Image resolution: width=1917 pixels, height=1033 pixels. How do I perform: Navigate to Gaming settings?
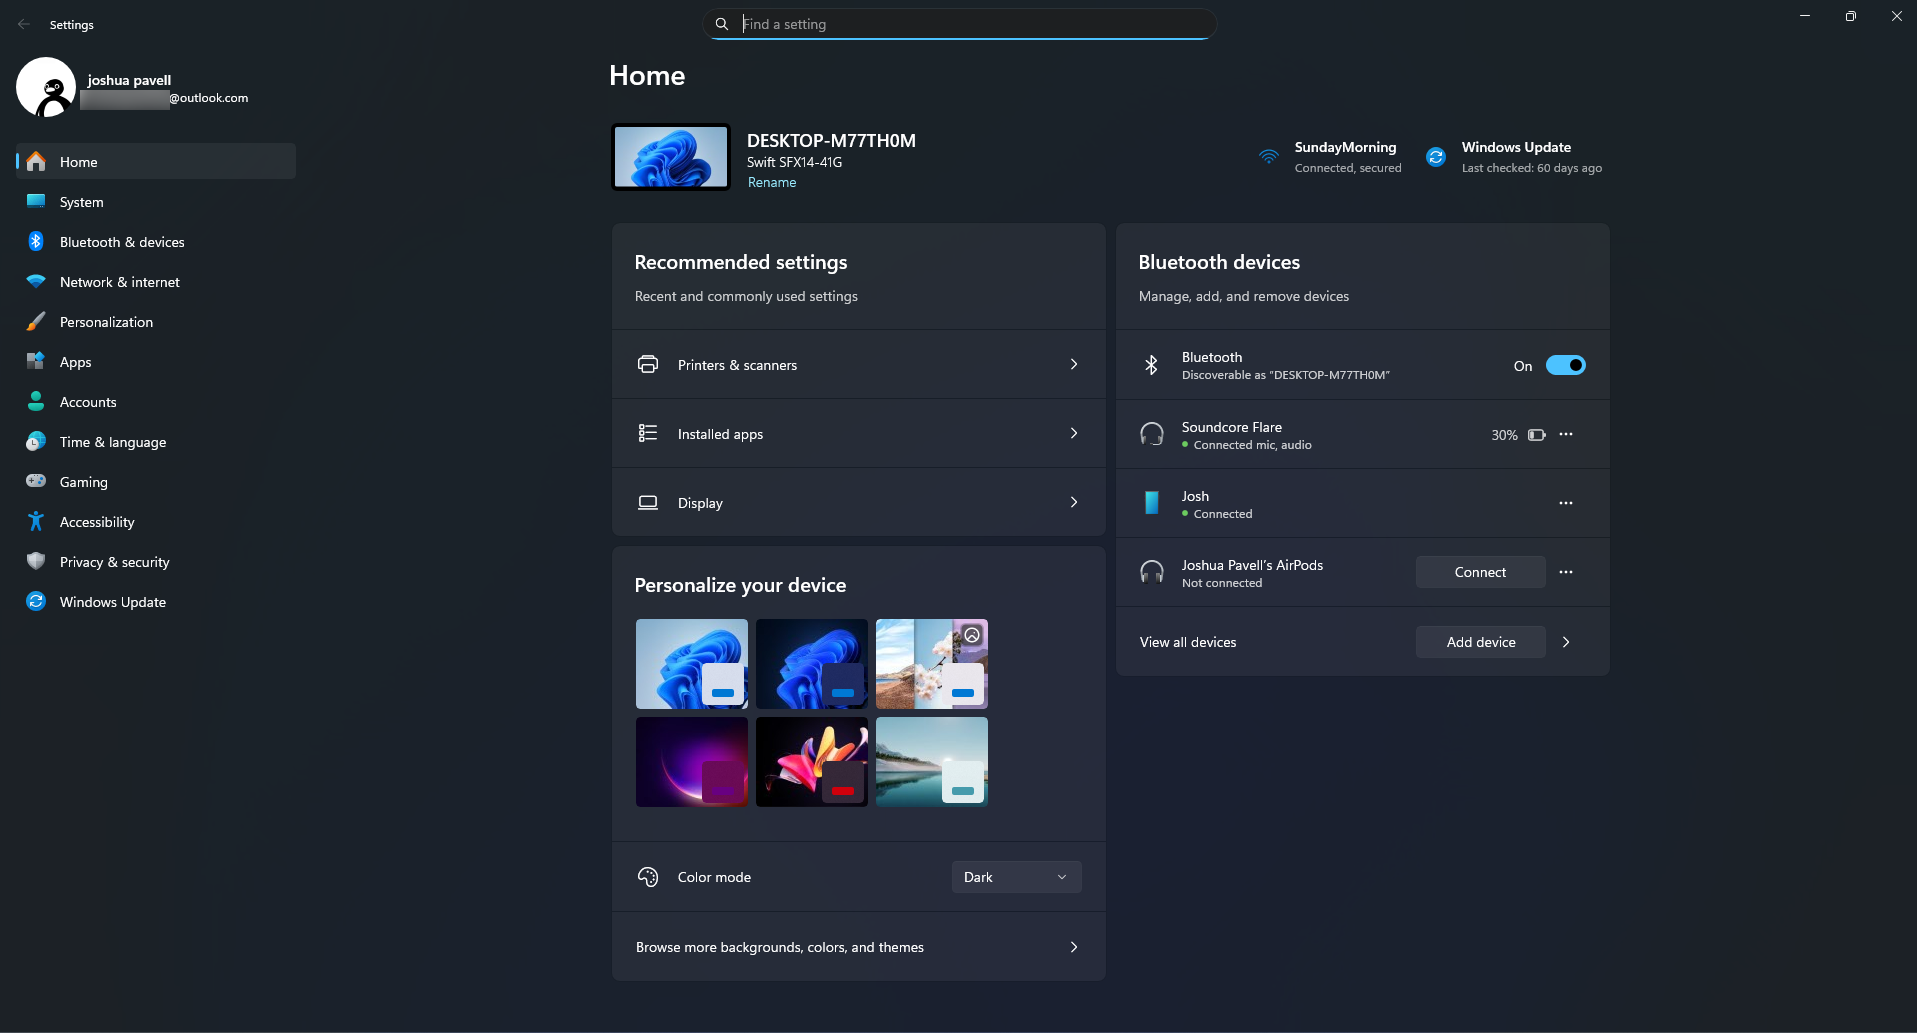156,481
